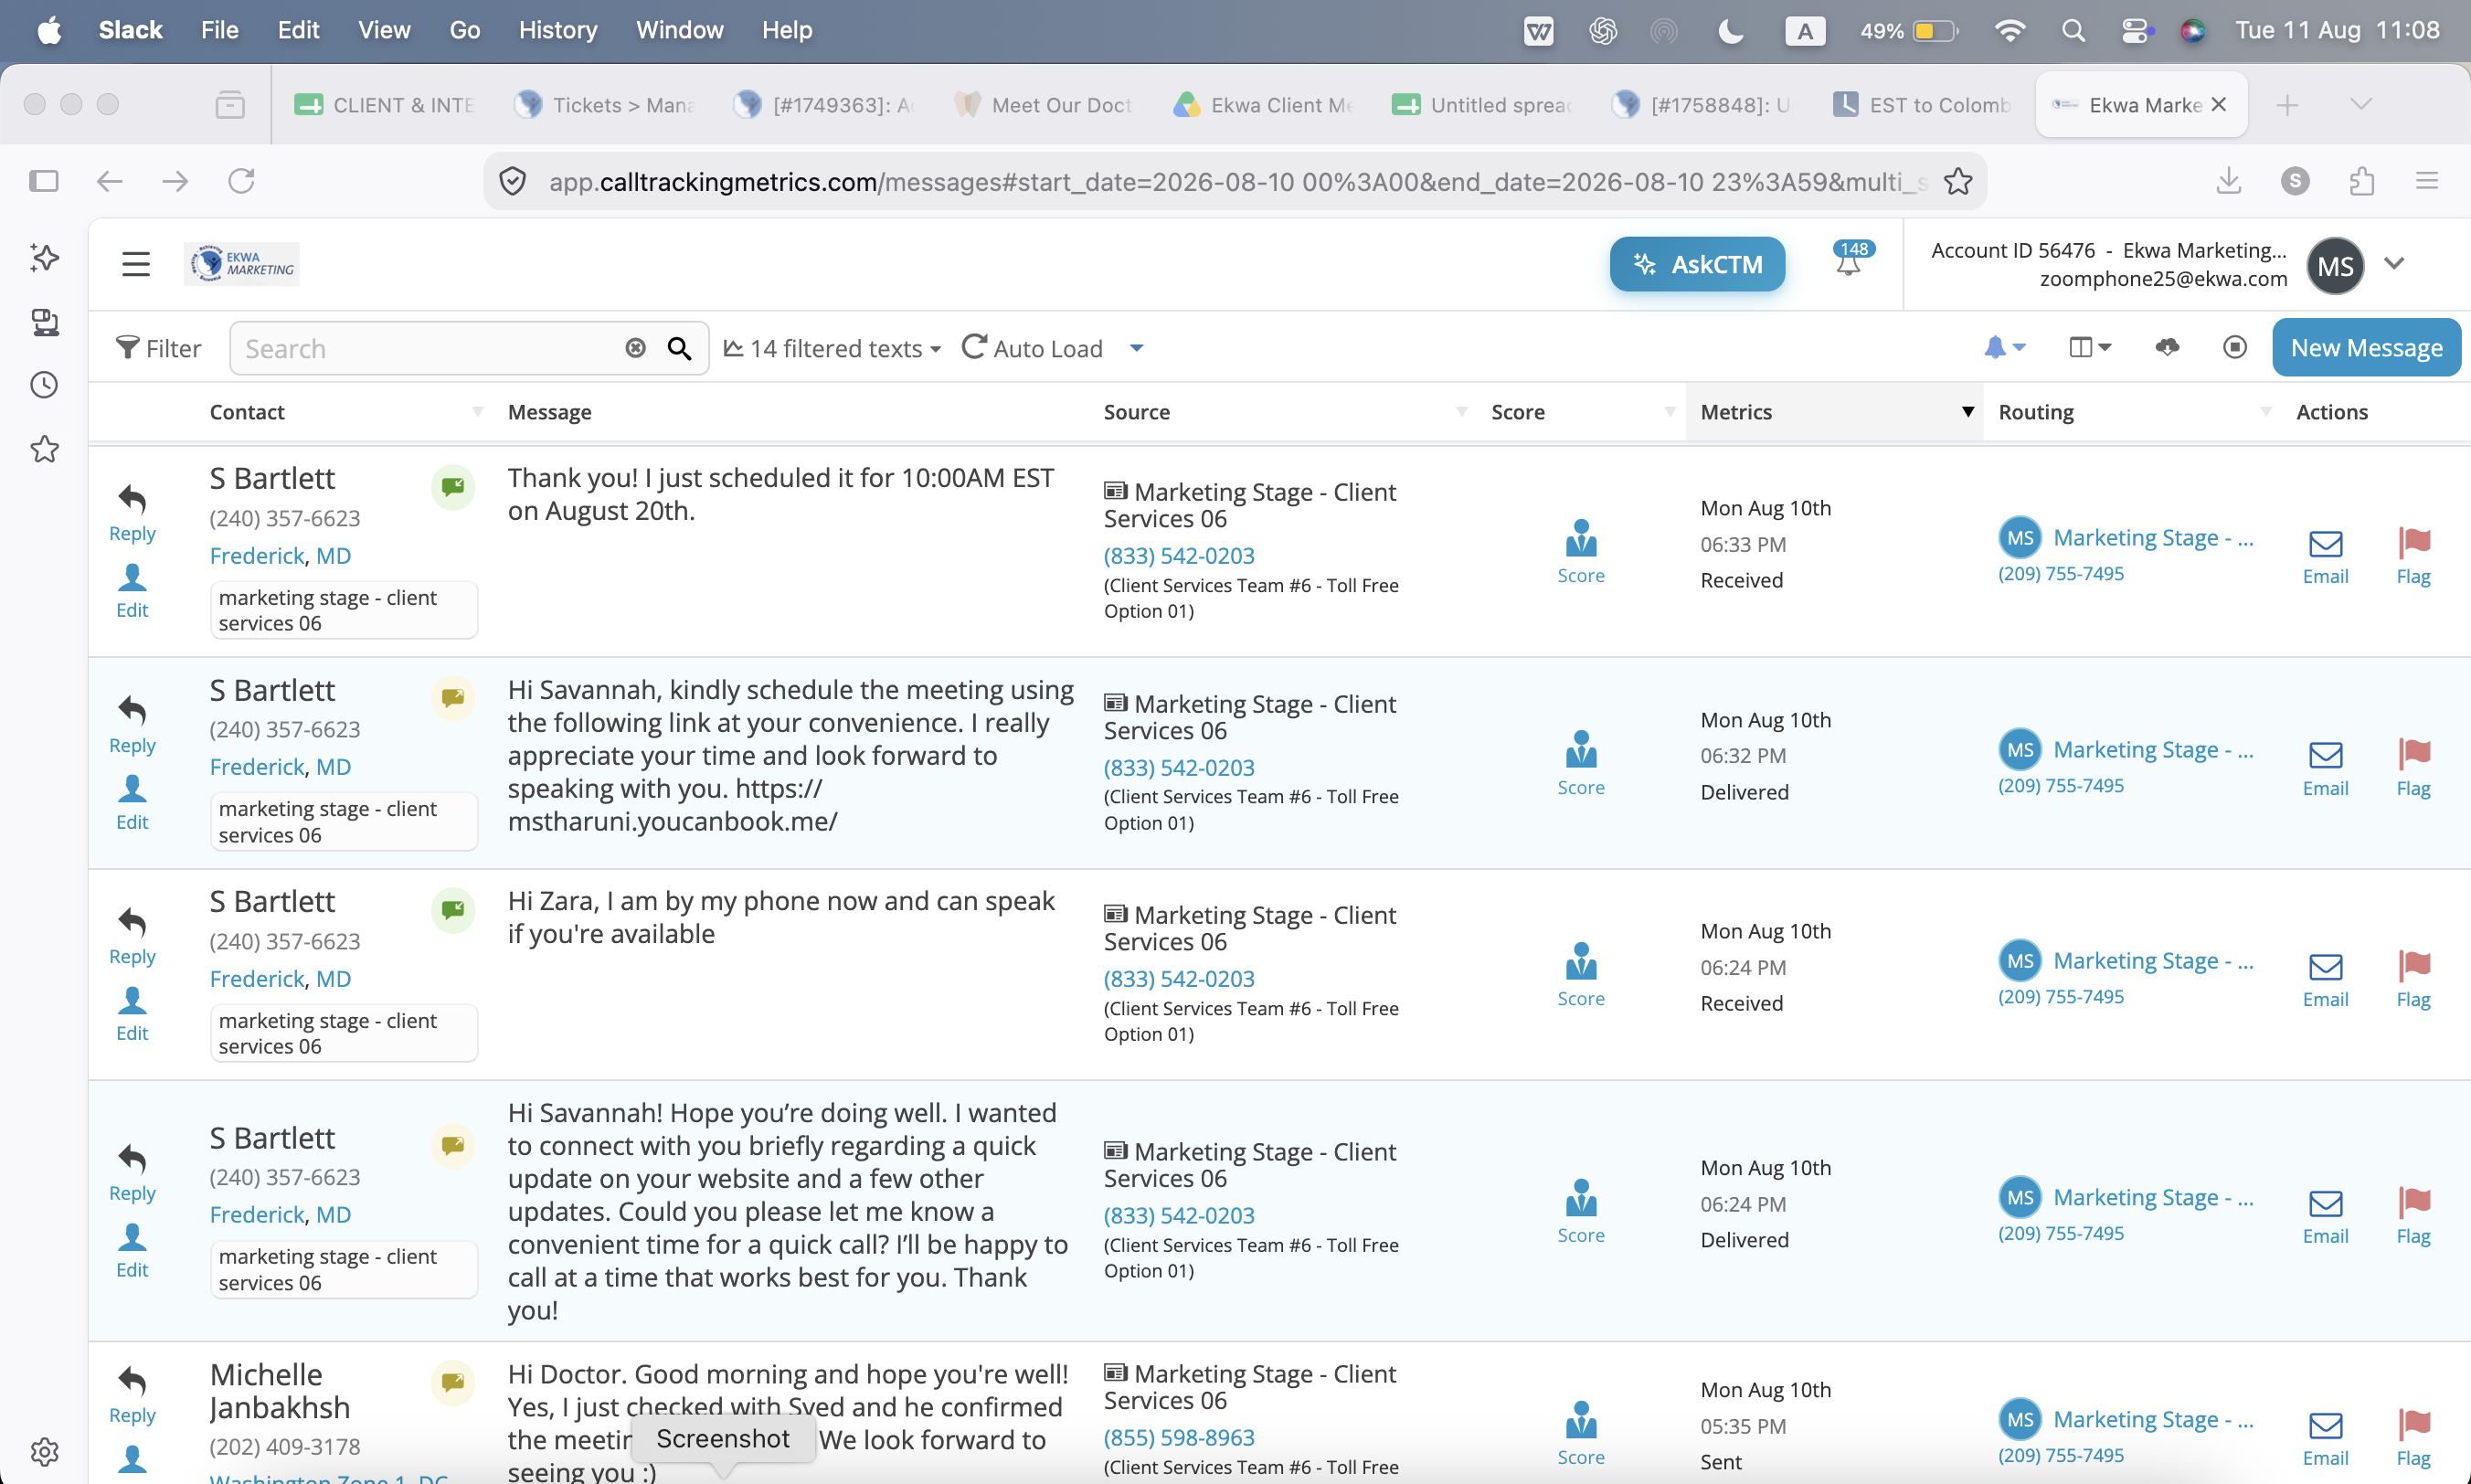2471x1484 pixels.
Task: Email the 06:33 PM Received message
Action: 2325,557
